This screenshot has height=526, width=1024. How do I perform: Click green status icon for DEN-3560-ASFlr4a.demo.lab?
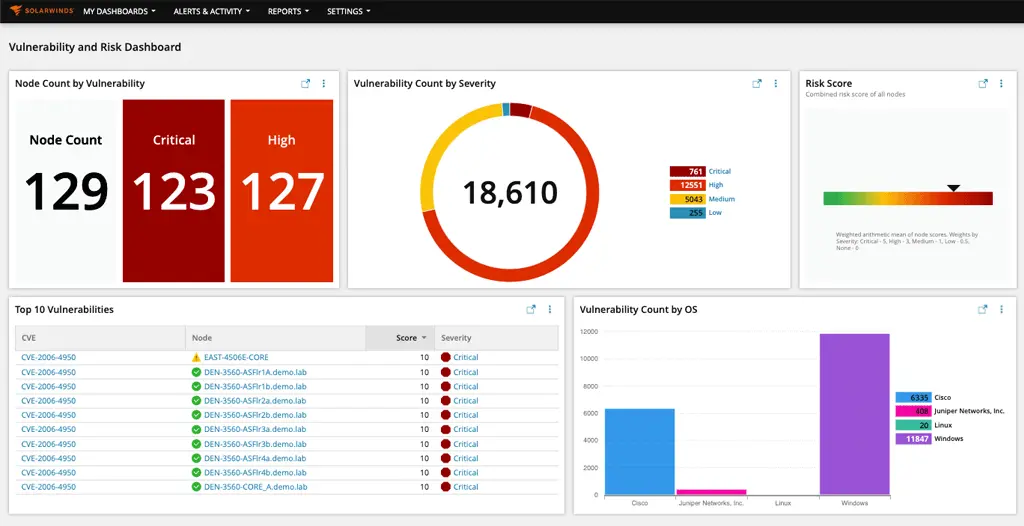tap(196, 458)
